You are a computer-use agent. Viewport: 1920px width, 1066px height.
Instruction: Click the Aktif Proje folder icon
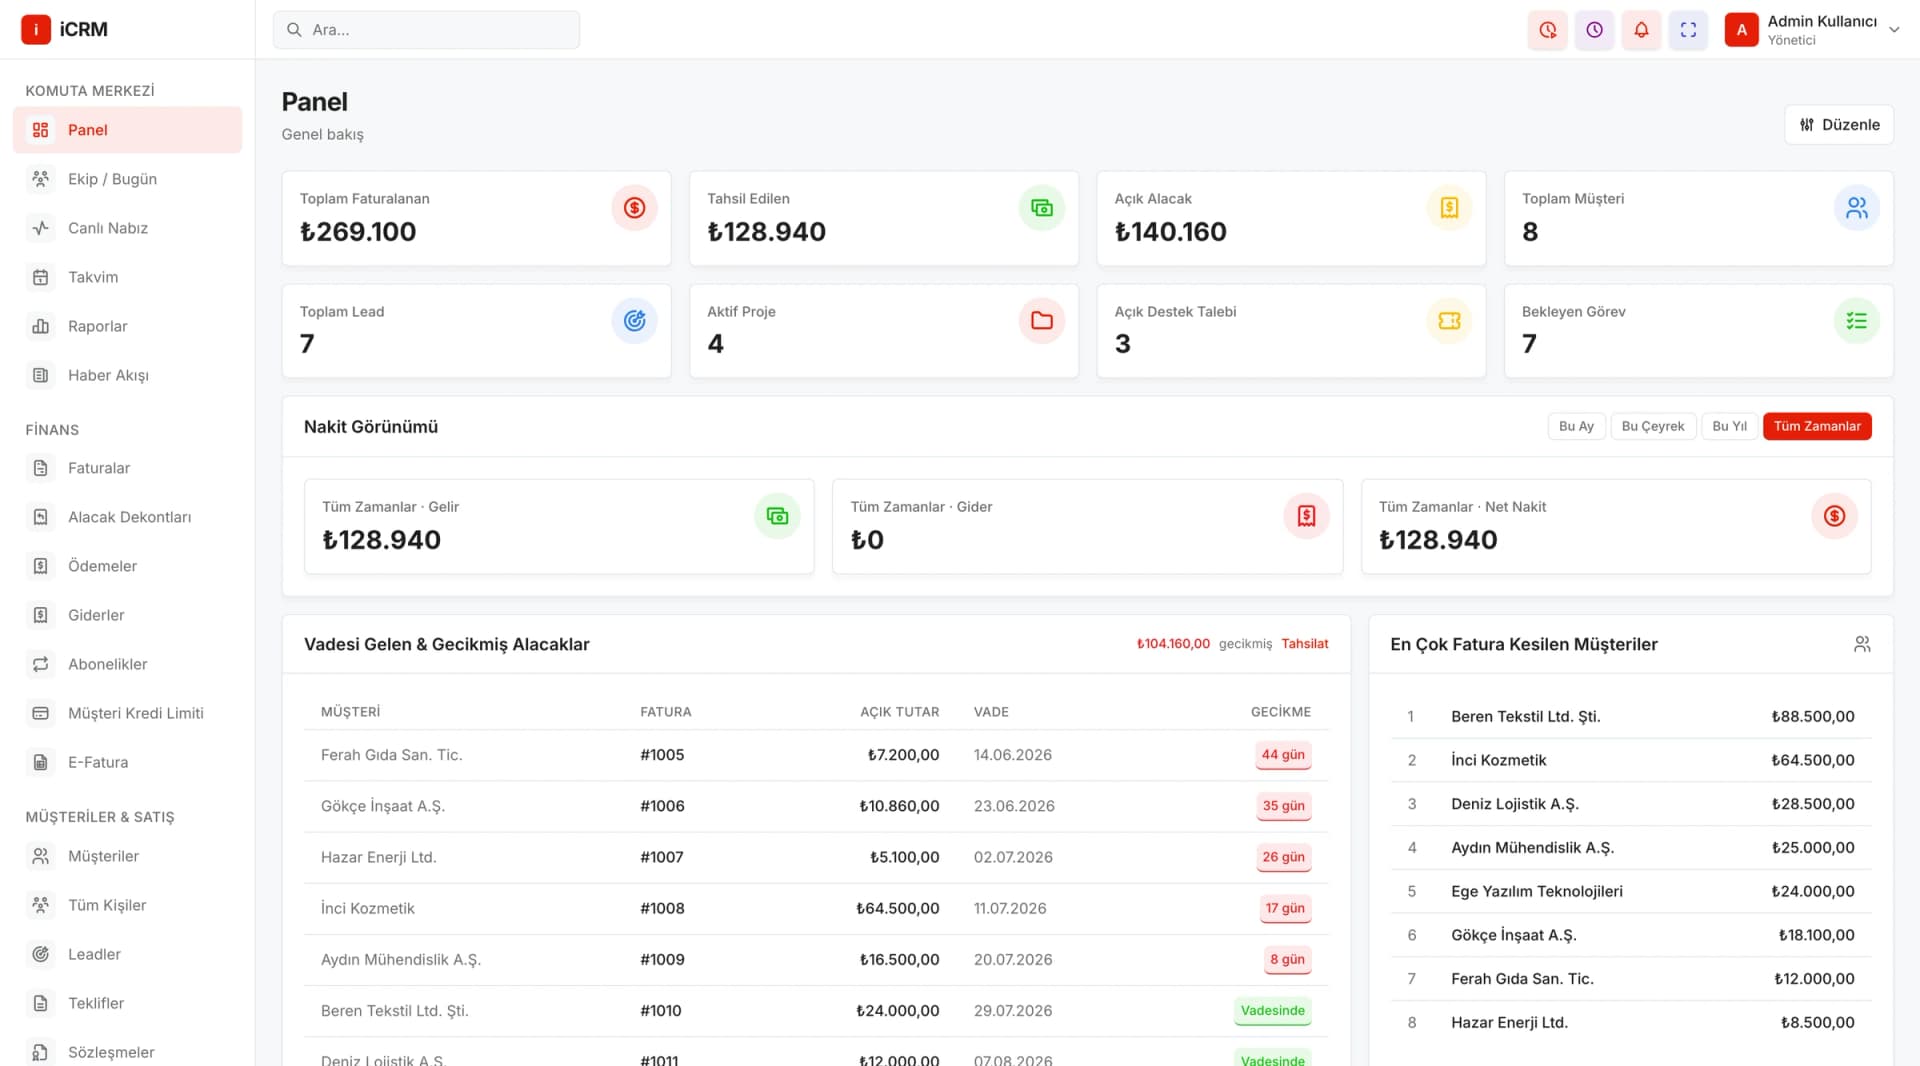tap(1042, 321)
